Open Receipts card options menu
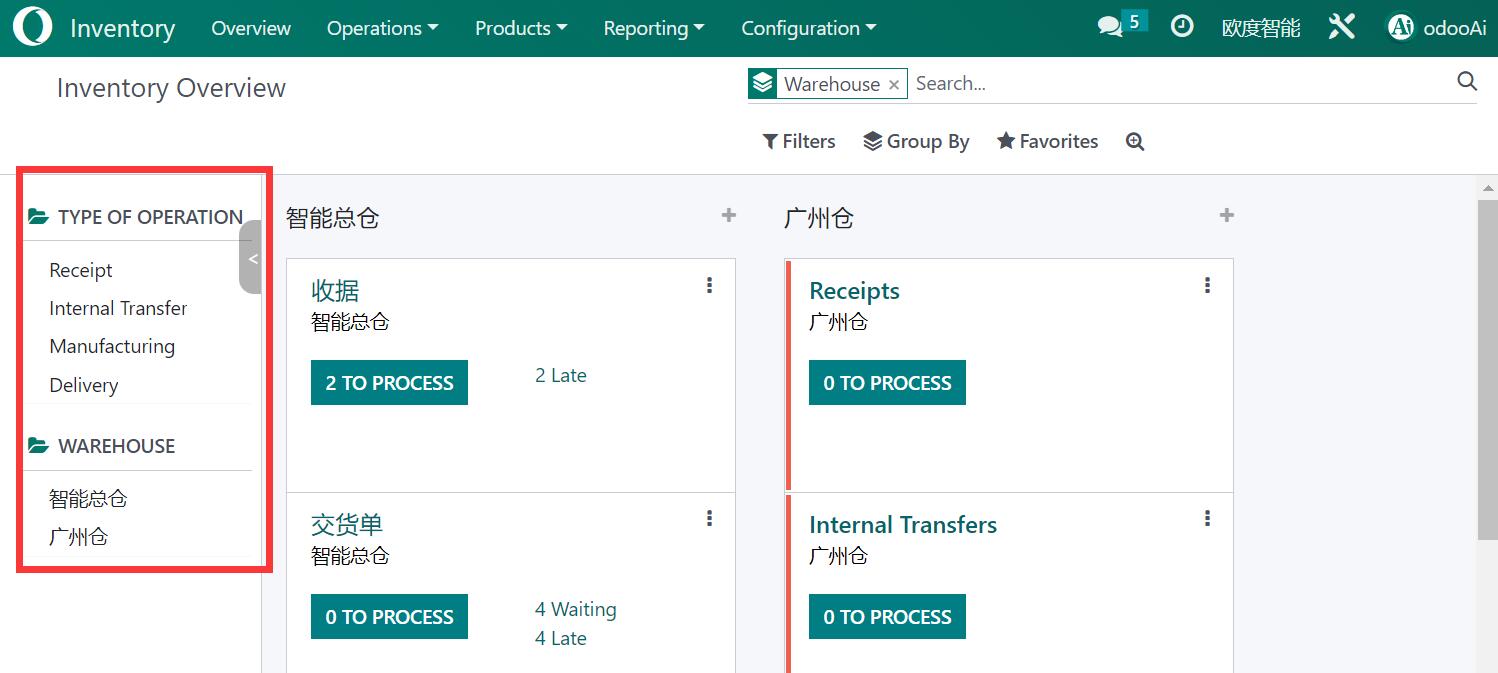Screen dimensions: 1498x673 (1207, 285)
